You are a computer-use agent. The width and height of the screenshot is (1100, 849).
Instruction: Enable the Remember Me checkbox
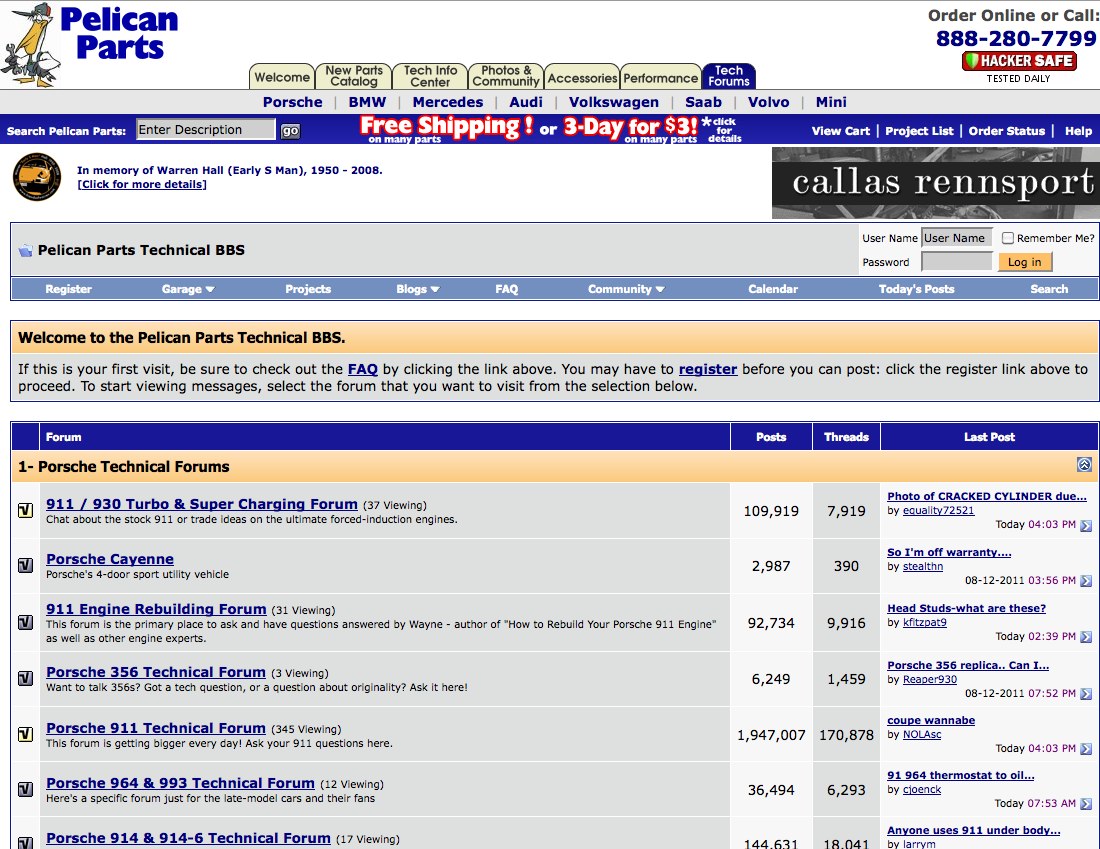(1008, 238)
